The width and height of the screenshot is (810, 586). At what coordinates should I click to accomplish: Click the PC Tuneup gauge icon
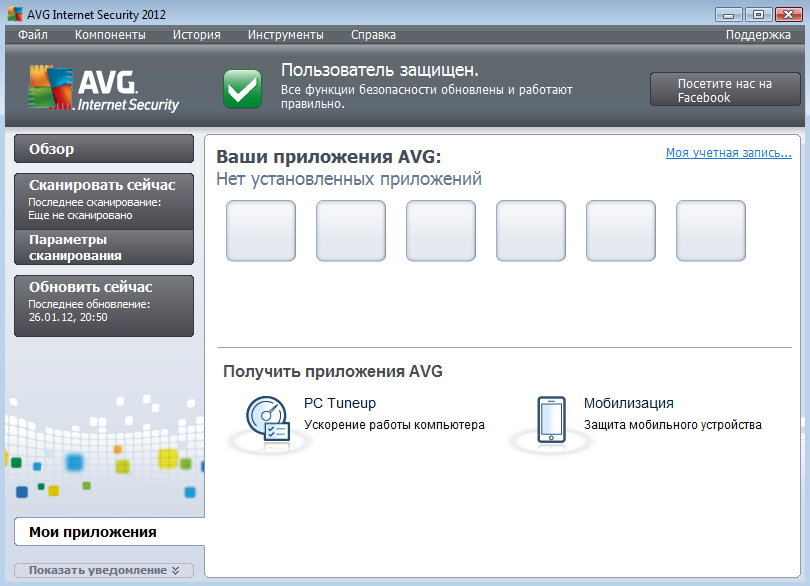[x=268, y=419]
